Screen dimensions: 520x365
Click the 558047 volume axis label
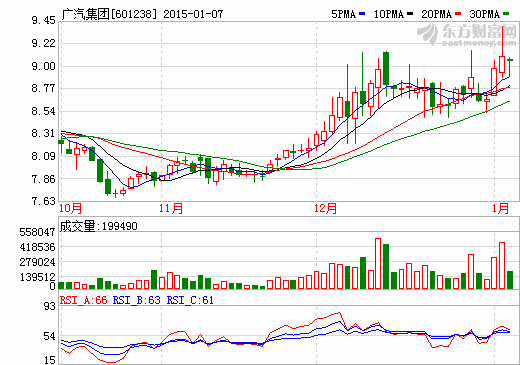[37, 232]
